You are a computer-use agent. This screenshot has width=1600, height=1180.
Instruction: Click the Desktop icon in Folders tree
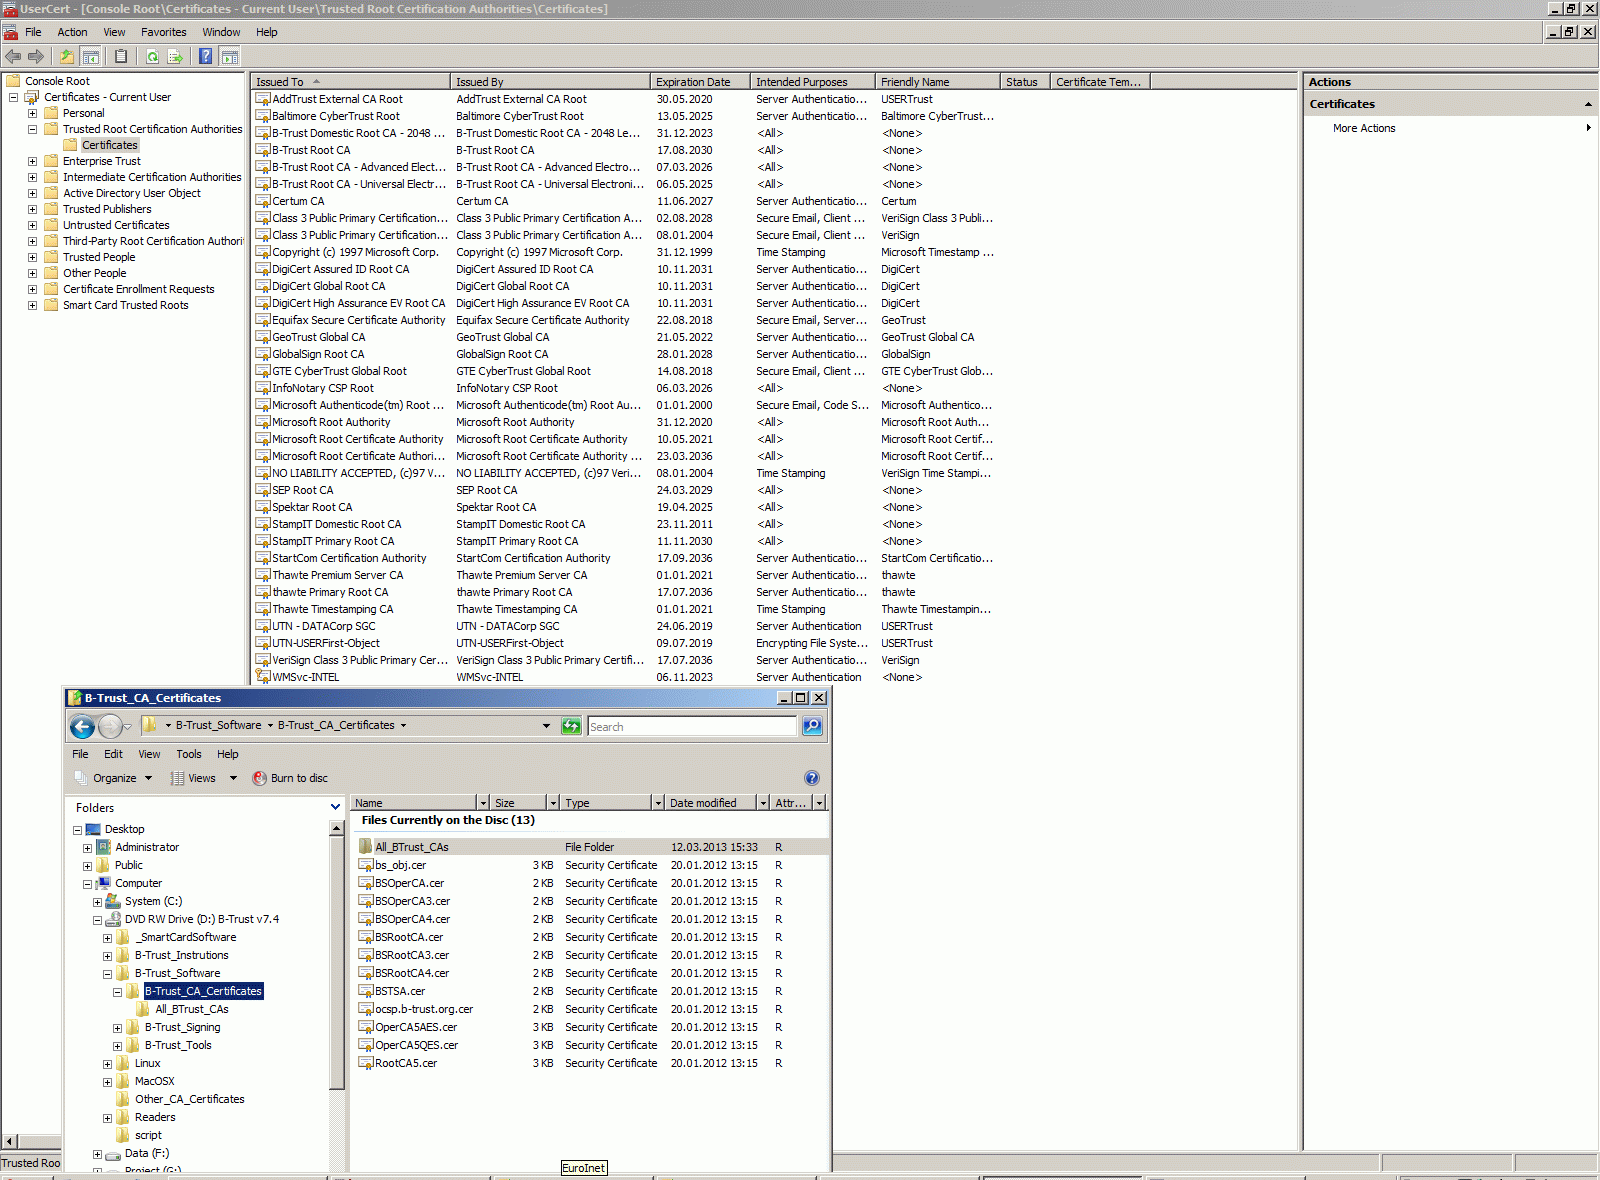(94, 829)
